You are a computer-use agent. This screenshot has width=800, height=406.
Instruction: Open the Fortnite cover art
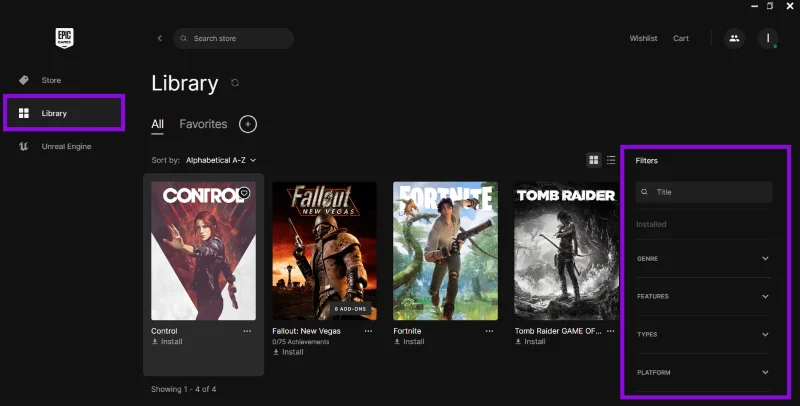click(x=445, y=251)
